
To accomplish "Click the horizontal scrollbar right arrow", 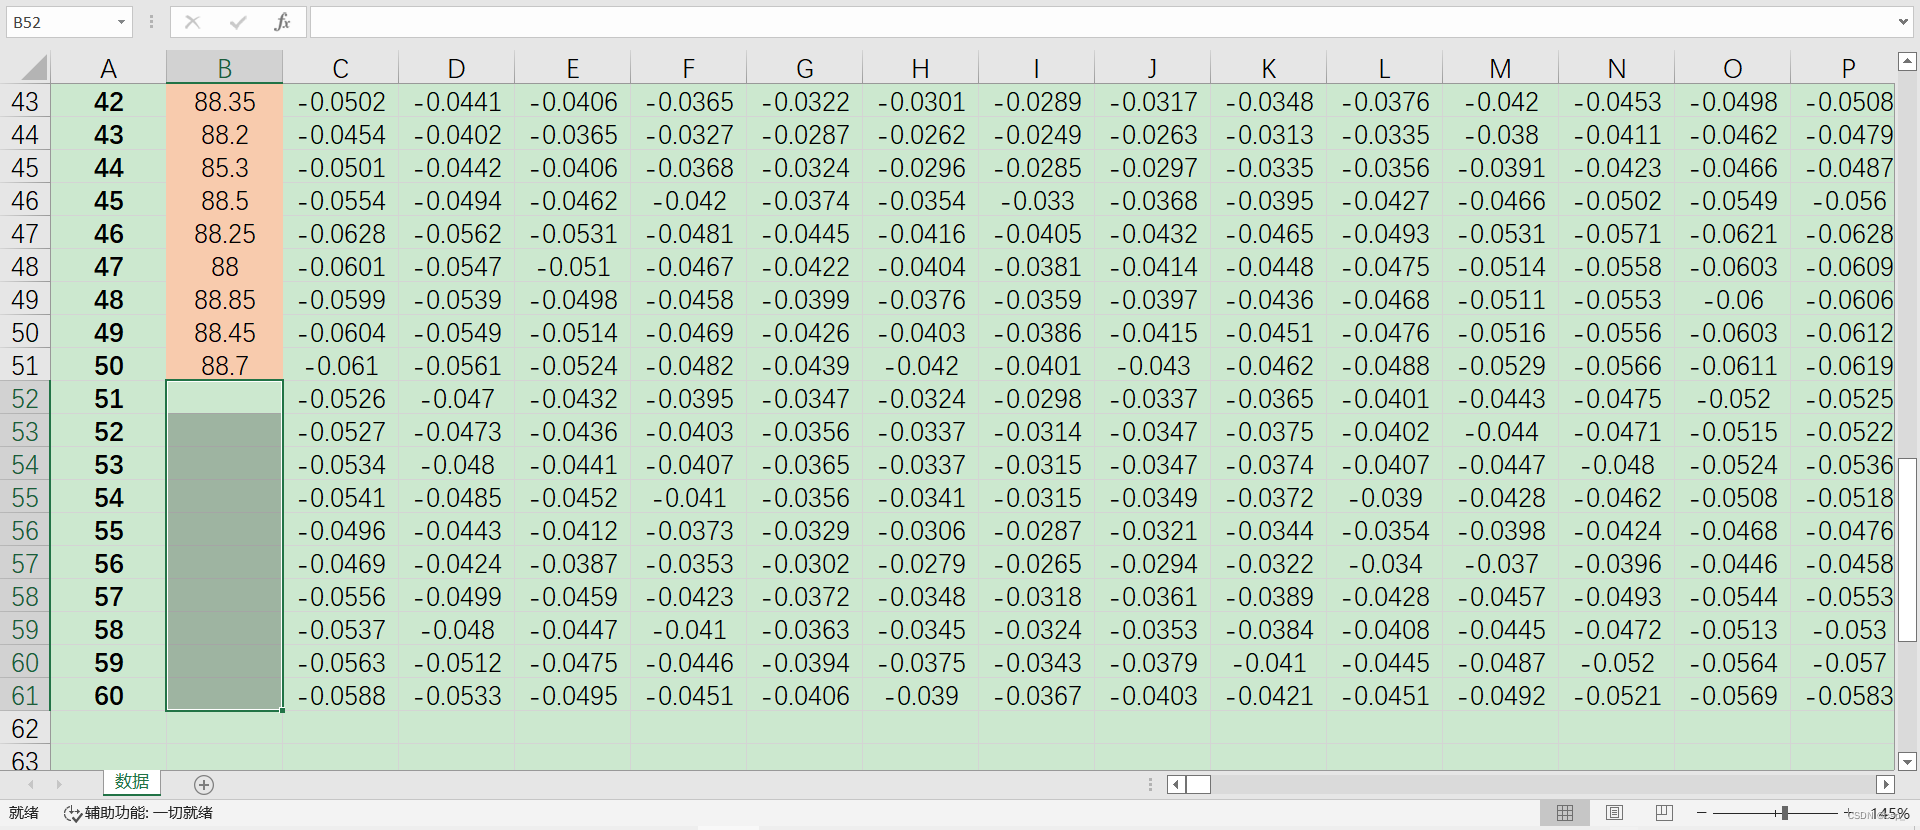I will pos(1886,785).
